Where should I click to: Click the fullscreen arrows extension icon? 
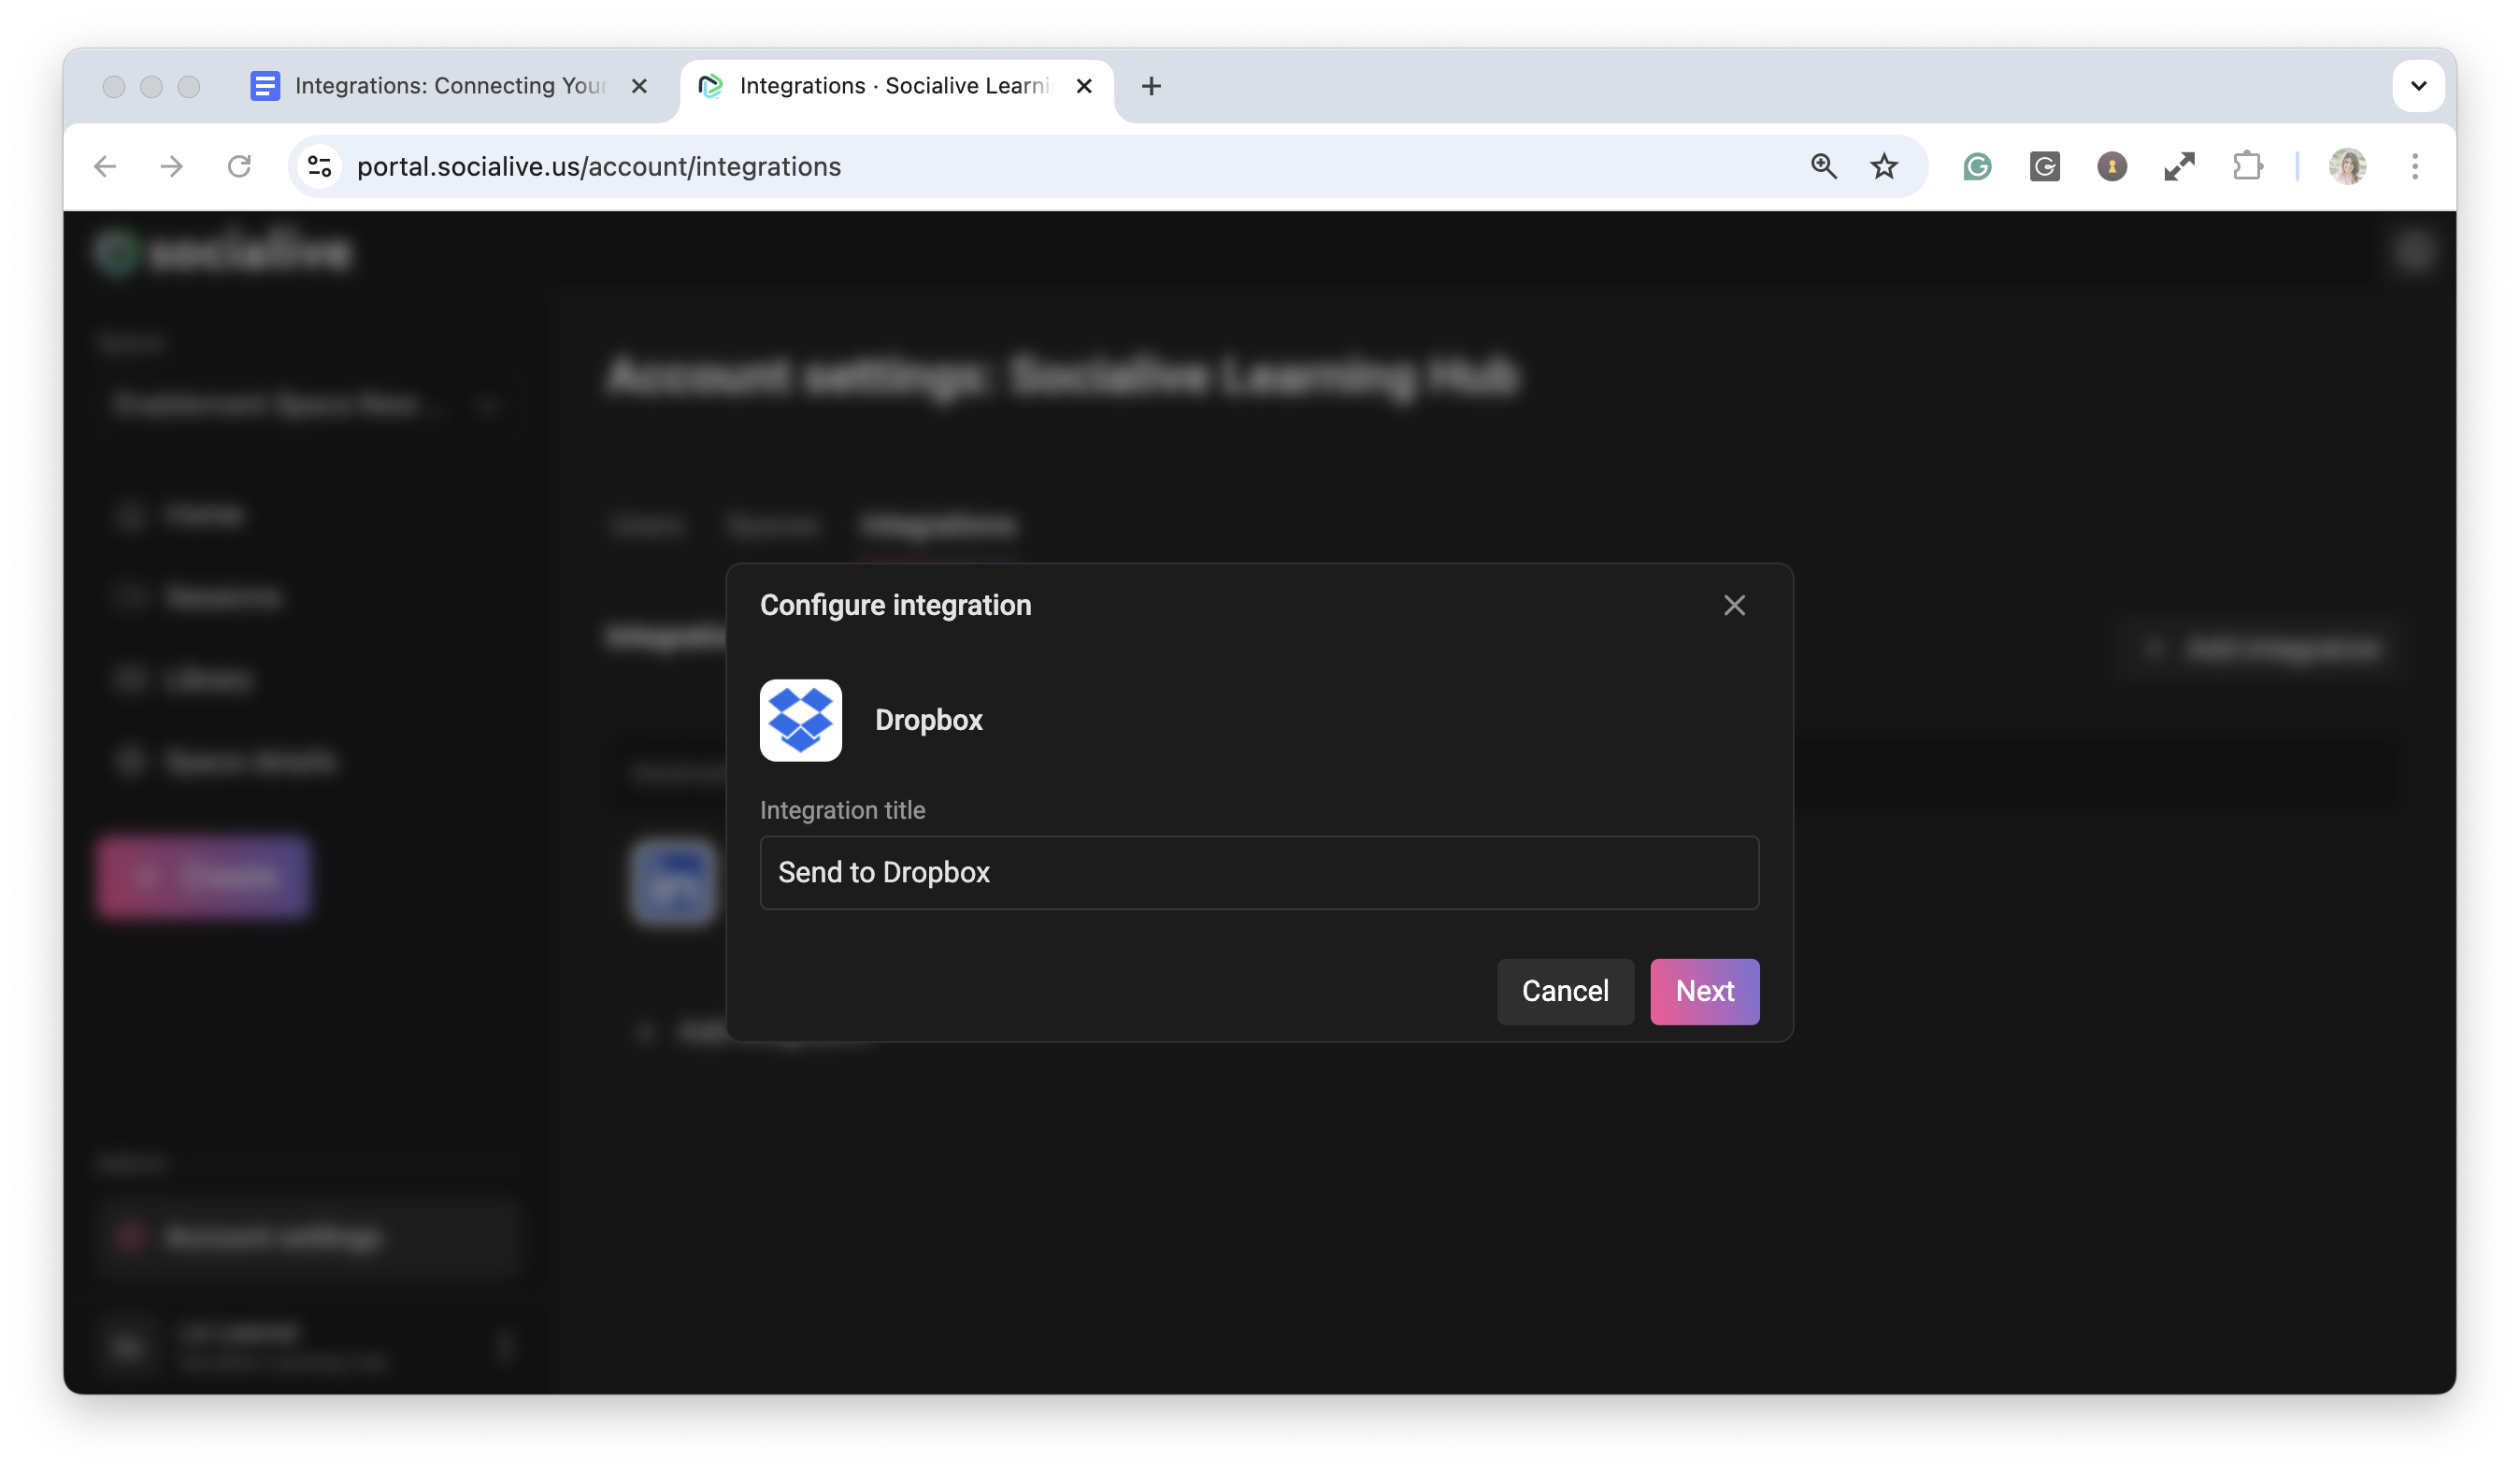click(x=2179, y=166)
